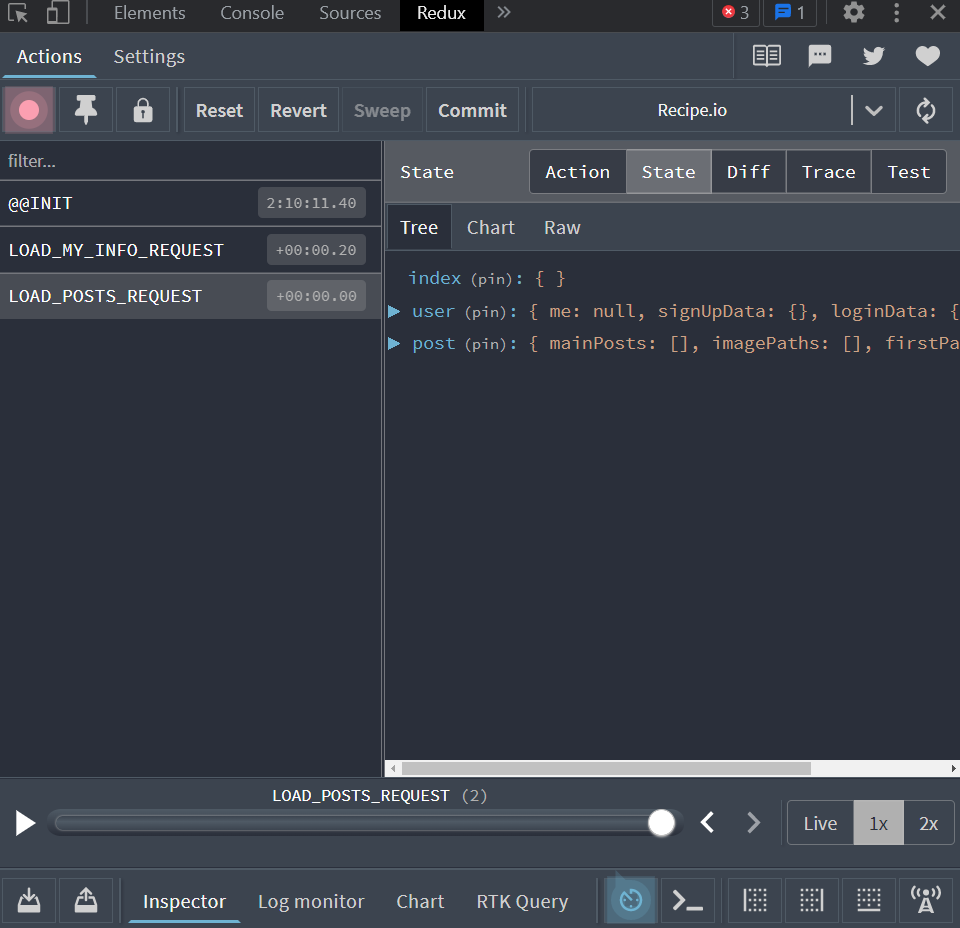Reload the Recipe.io store connection

pyautogui.click(x=925, y=110)
